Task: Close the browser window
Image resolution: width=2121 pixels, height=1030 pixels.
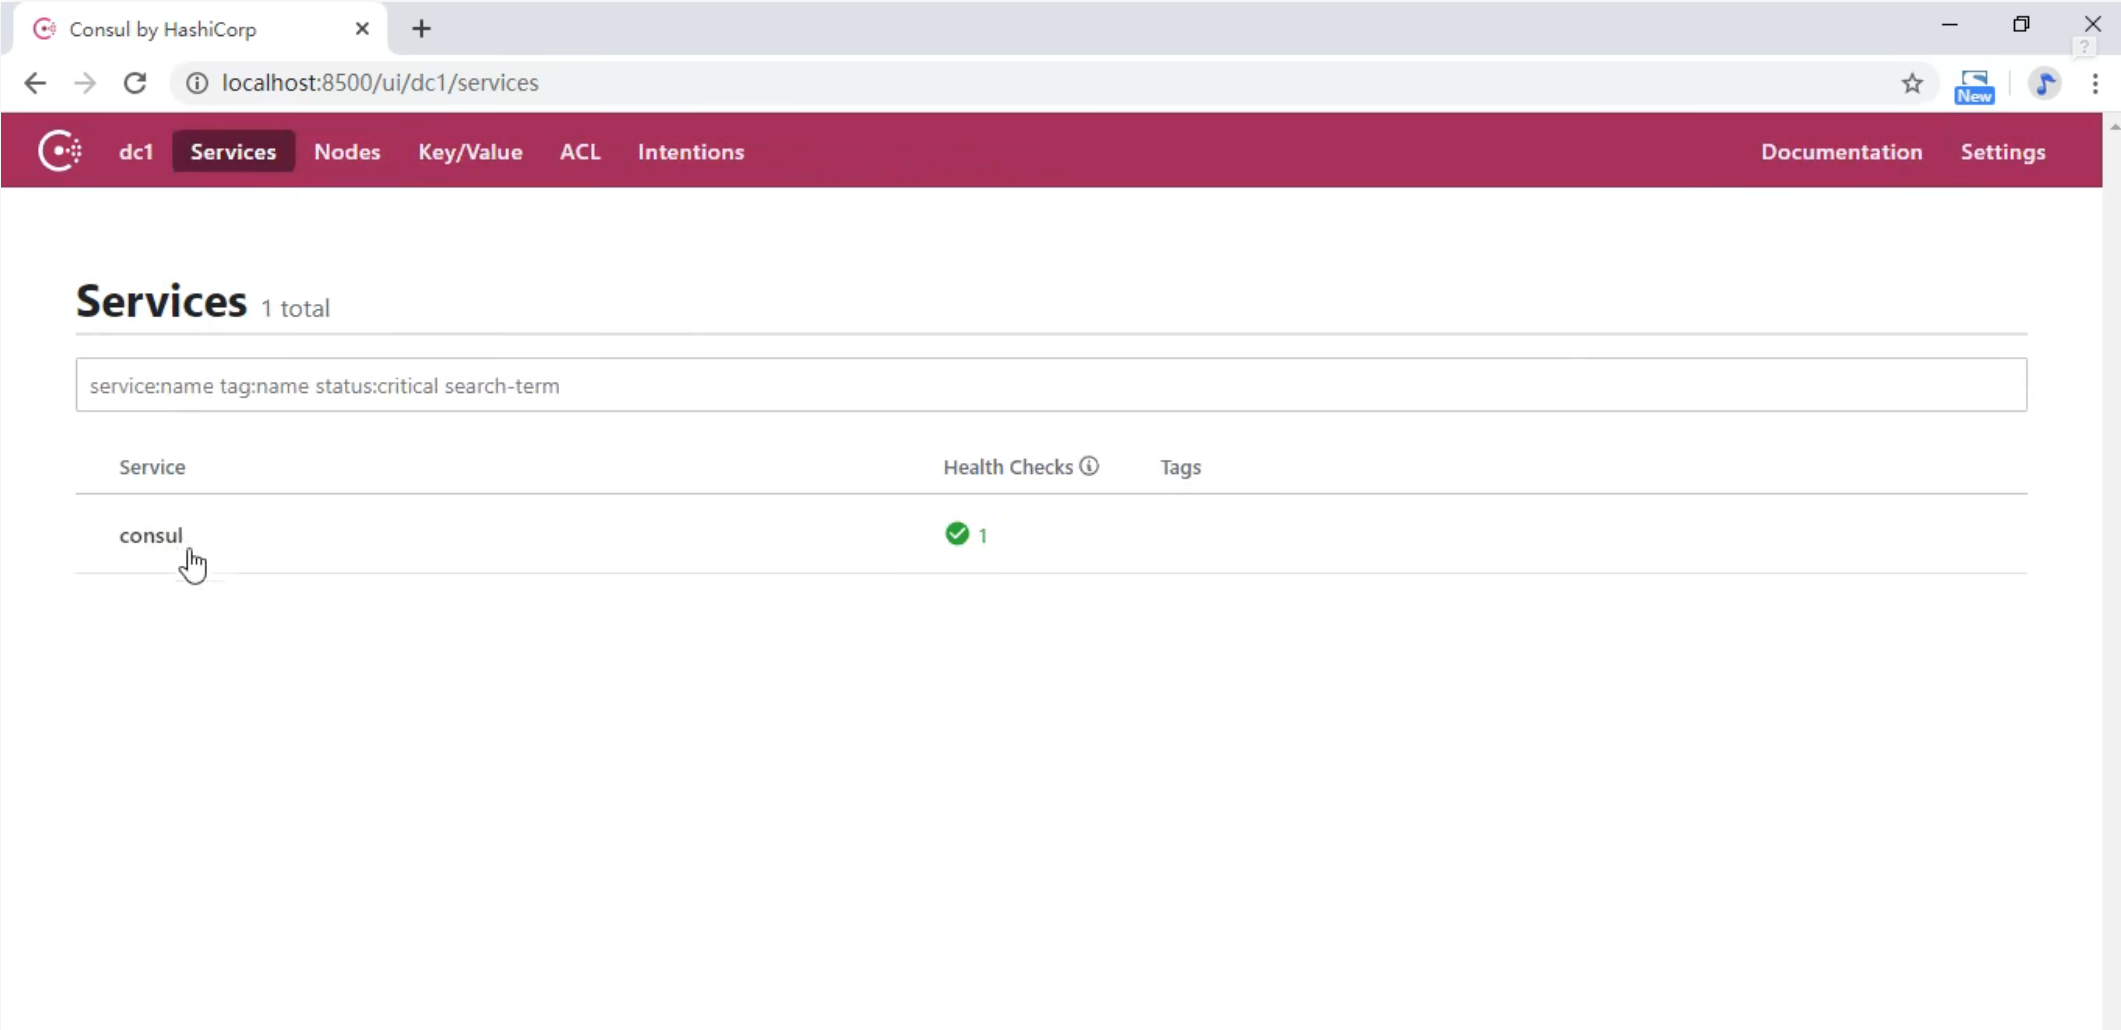Action: [2093, 24]
